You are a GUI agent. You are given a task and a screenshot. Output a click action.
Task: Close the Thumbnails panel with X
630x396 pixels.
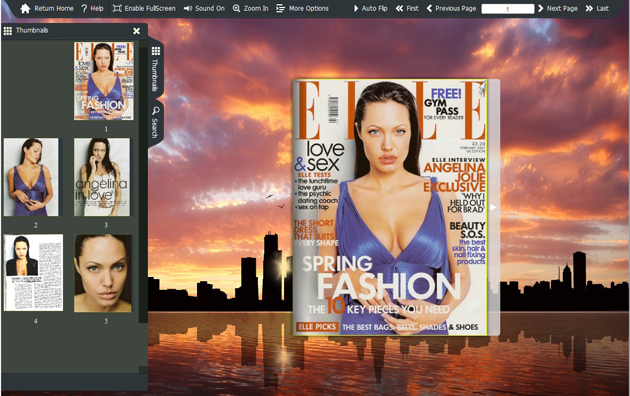137,31
